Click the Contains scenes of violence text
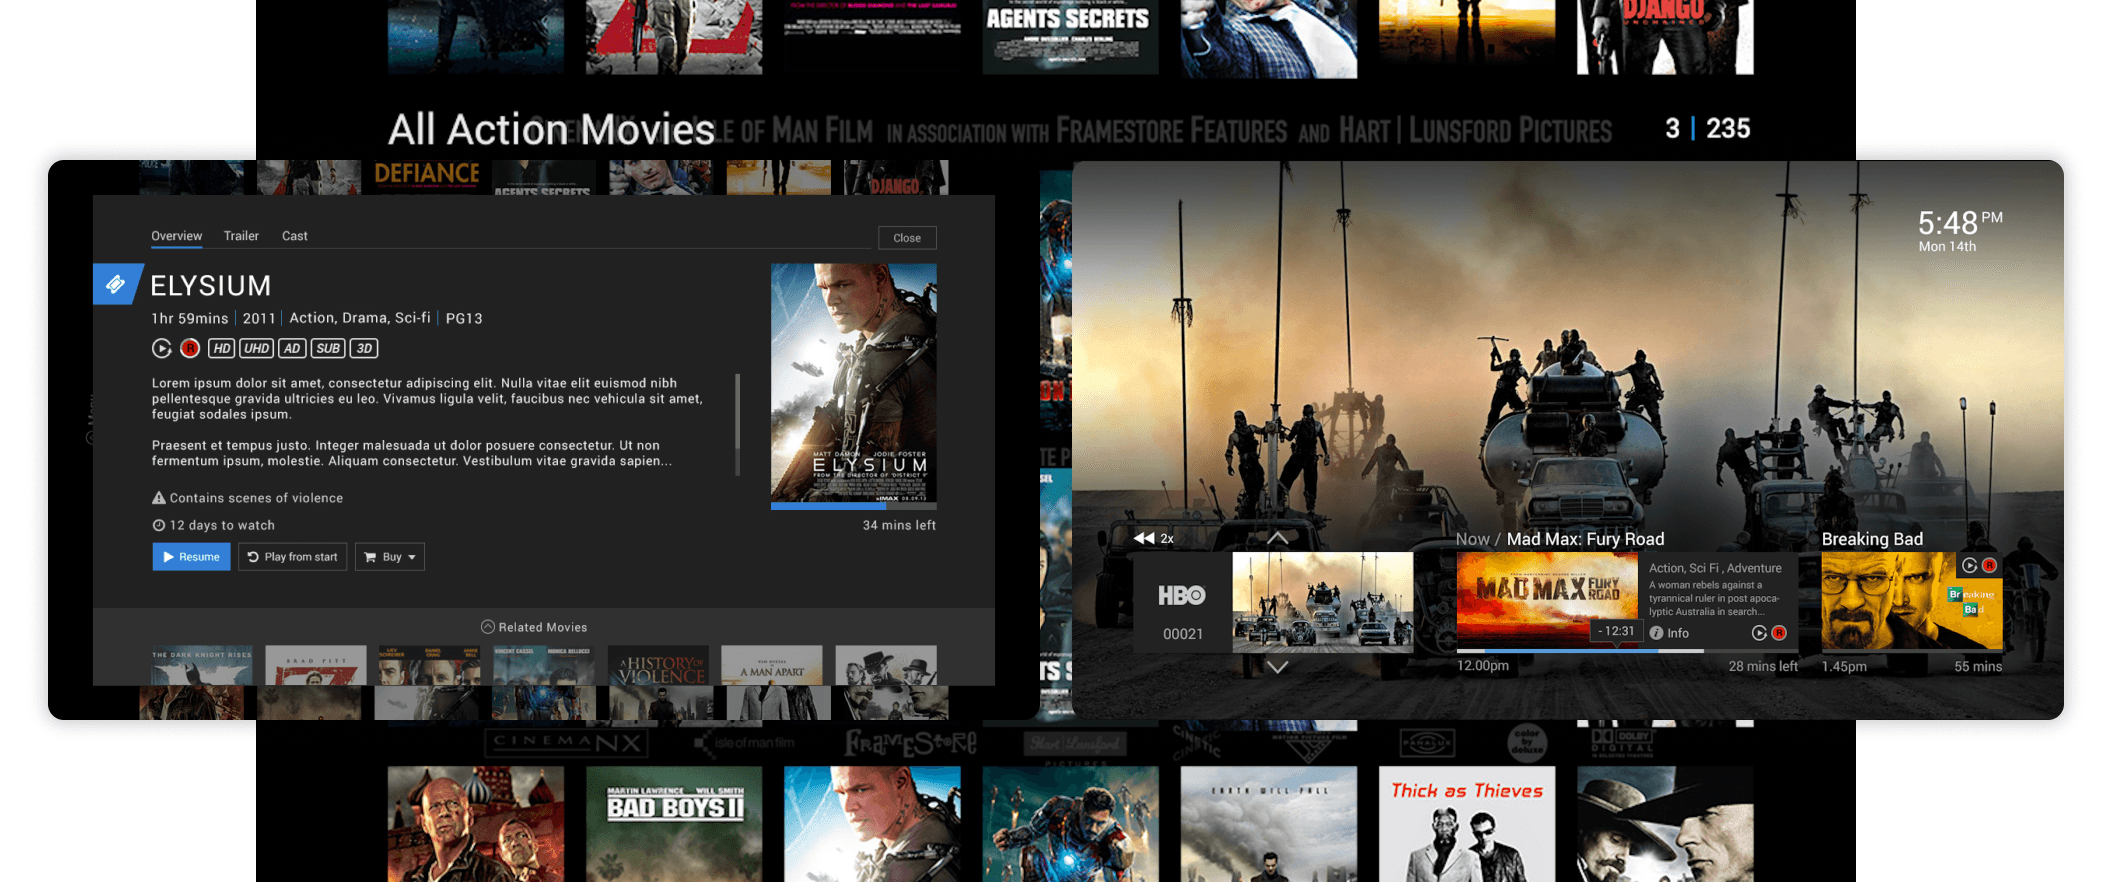The height and width of the screenshot is (882, 2112). pos(256,498)
